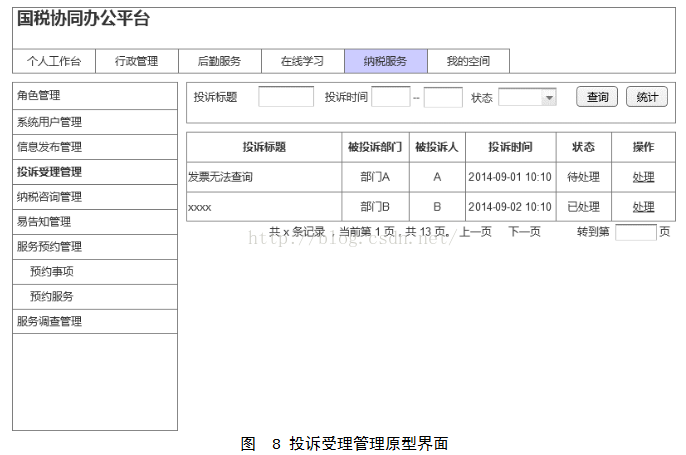Click the 国税协同办公平台 title
The image size is (686, 455).
pos(83,19)
